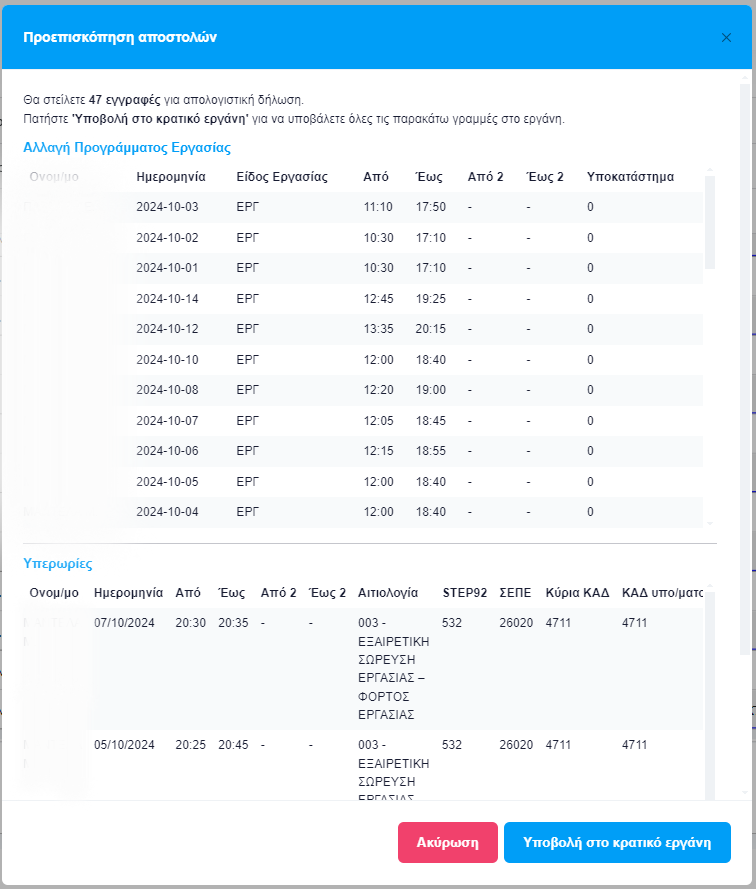Image resolution: width=756 pixels, height=889 pixels.
Task: Close the Προεπισκόπηση αποστολών dialog
Action: (726, 38)
